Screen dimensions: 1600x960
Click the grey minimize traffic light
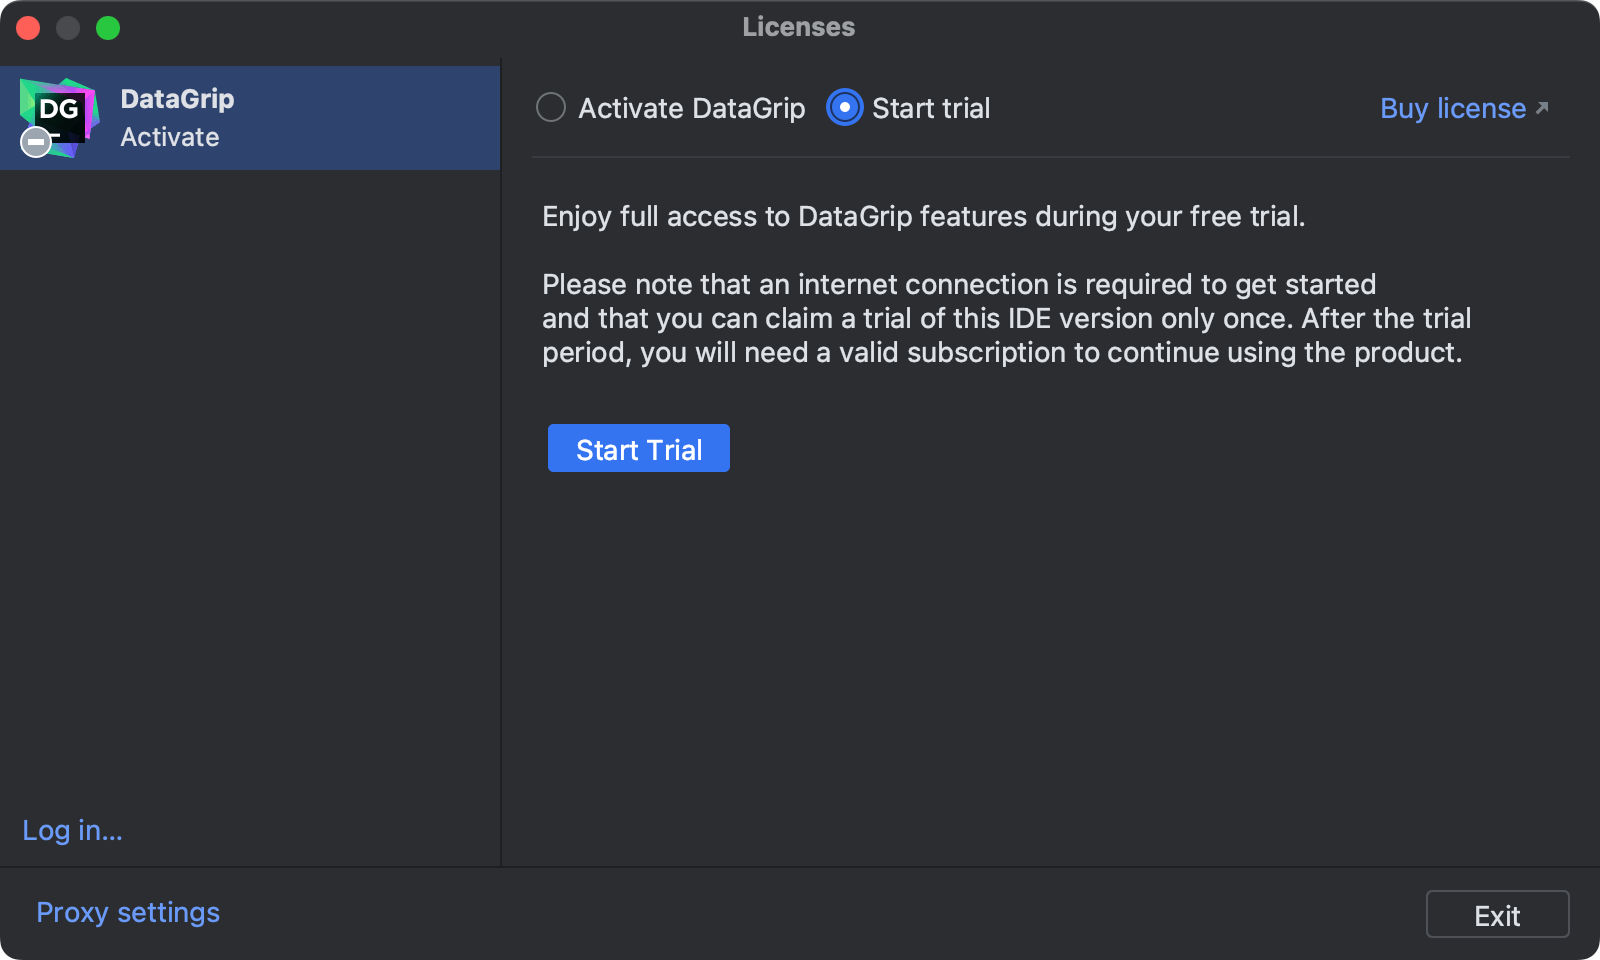pos(68,27)
